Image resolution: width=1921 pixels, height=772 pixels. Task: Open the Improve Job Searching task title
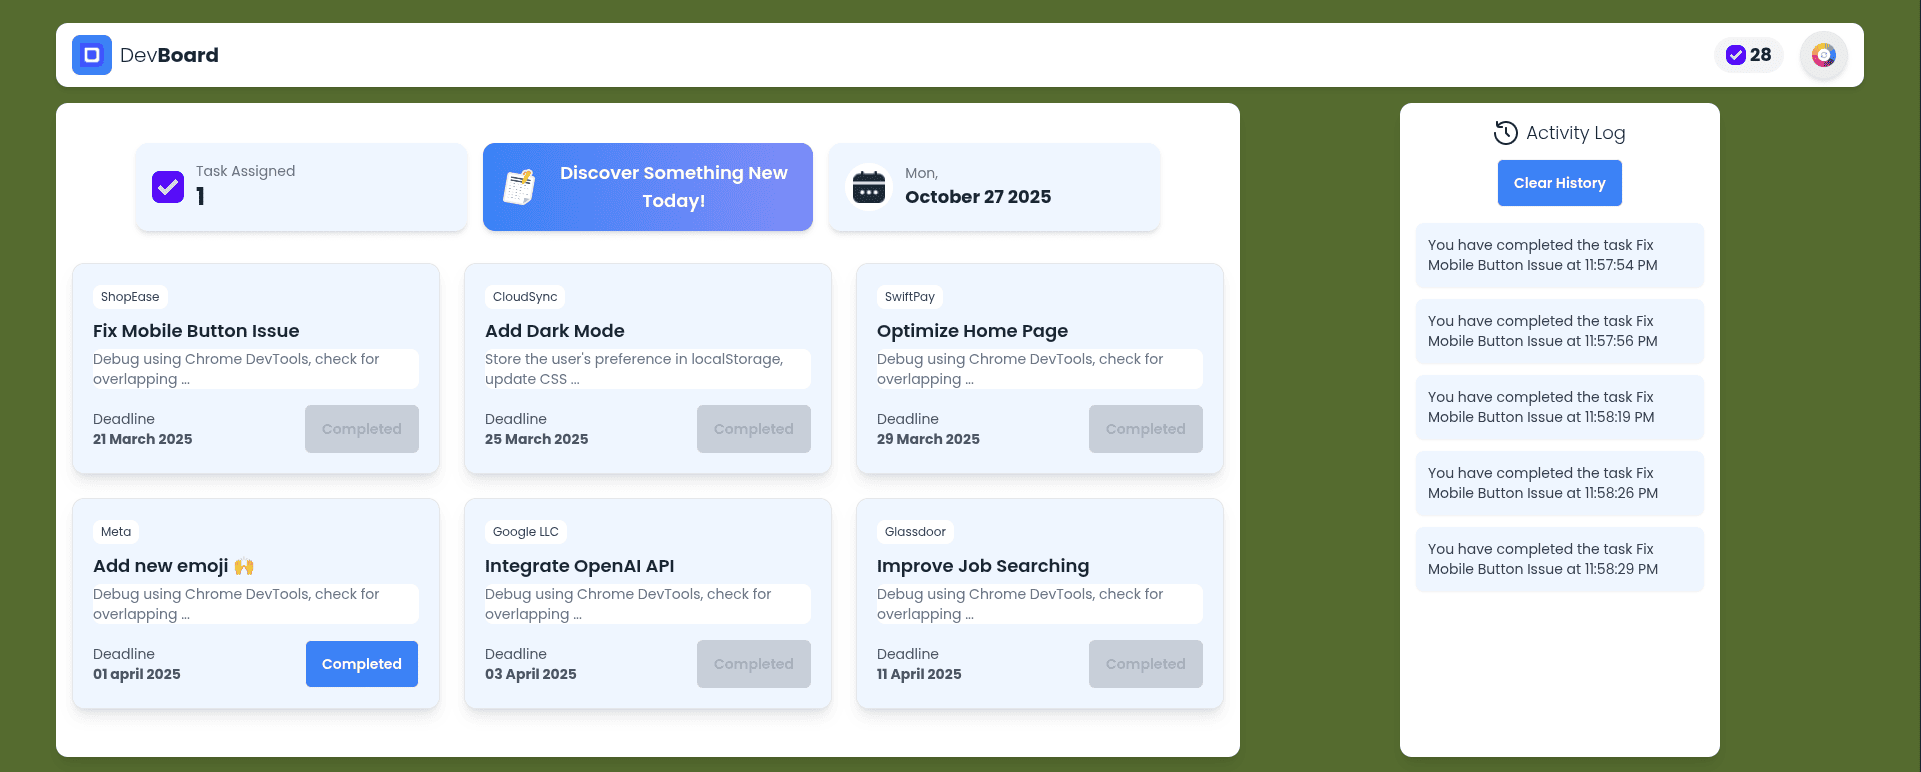tap(983, 566)
